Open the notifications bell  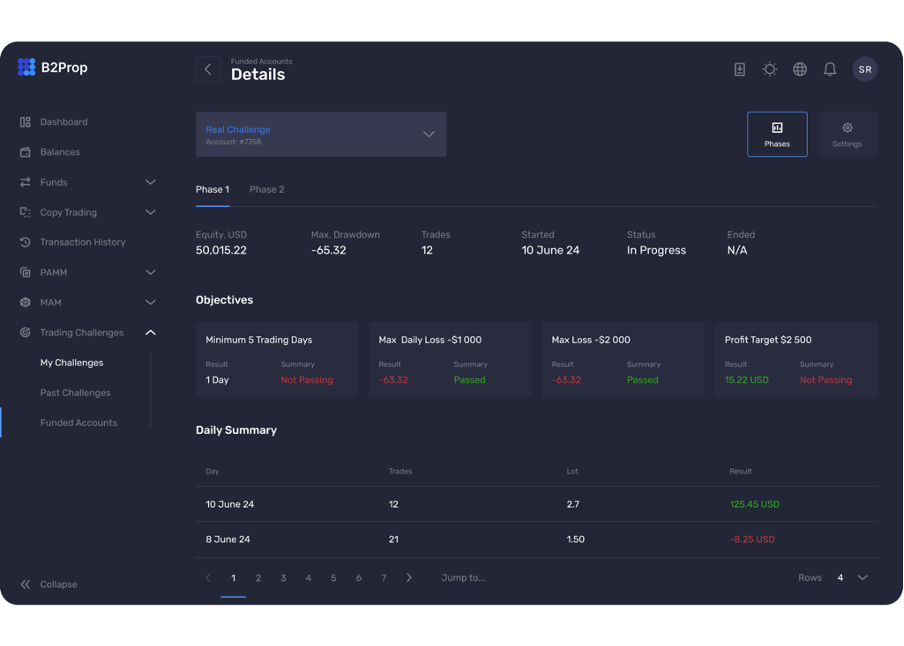tap(830, 69)
